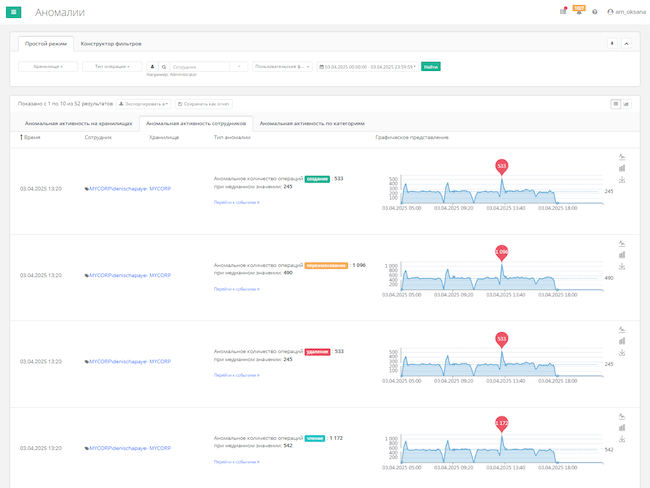Open the tasks list icon with red dot

point(563,11)
